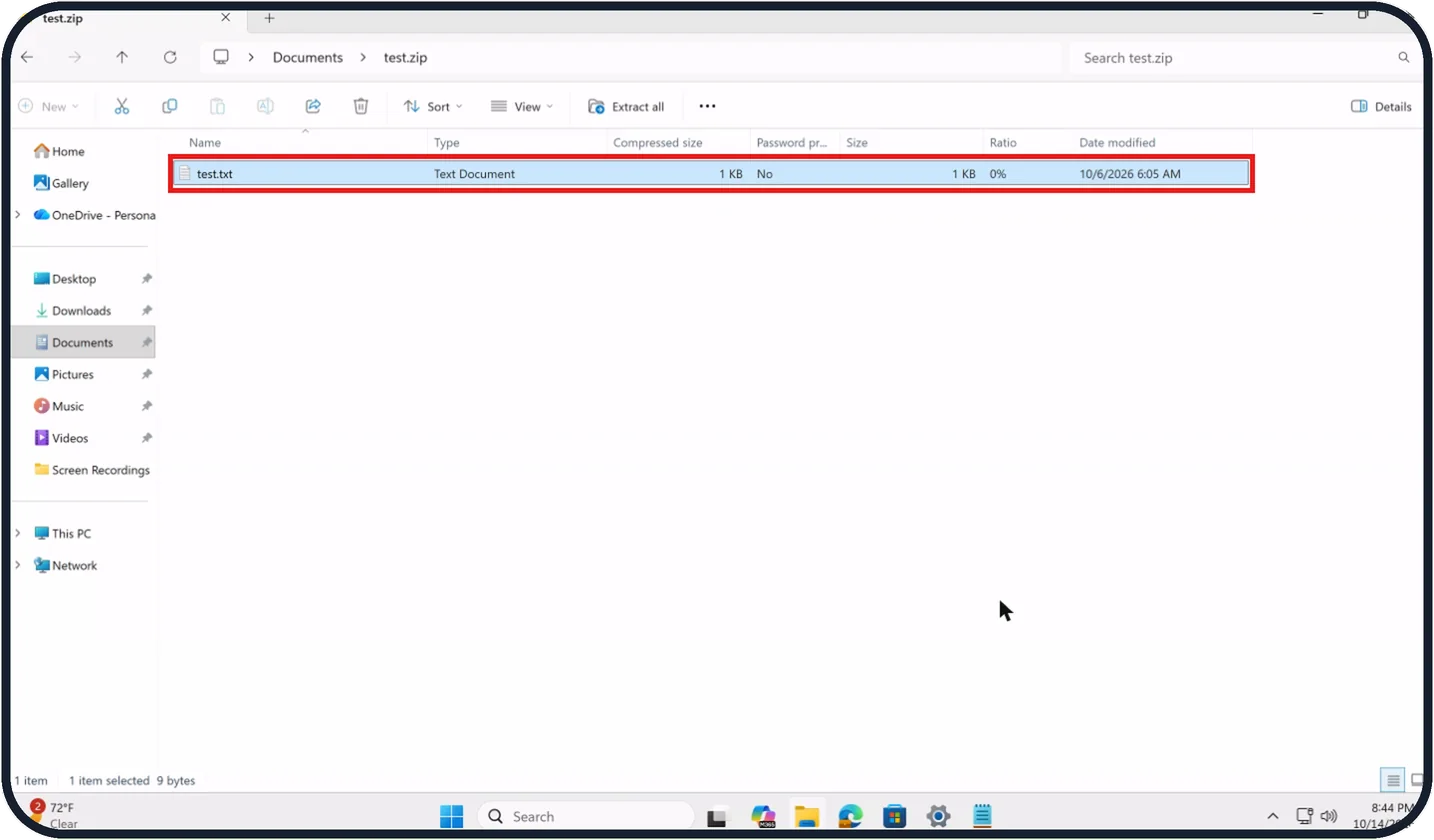This screenshot has height=840, width=1434.
Task: Open the Sort dropdown
Action: coord(433,106)
